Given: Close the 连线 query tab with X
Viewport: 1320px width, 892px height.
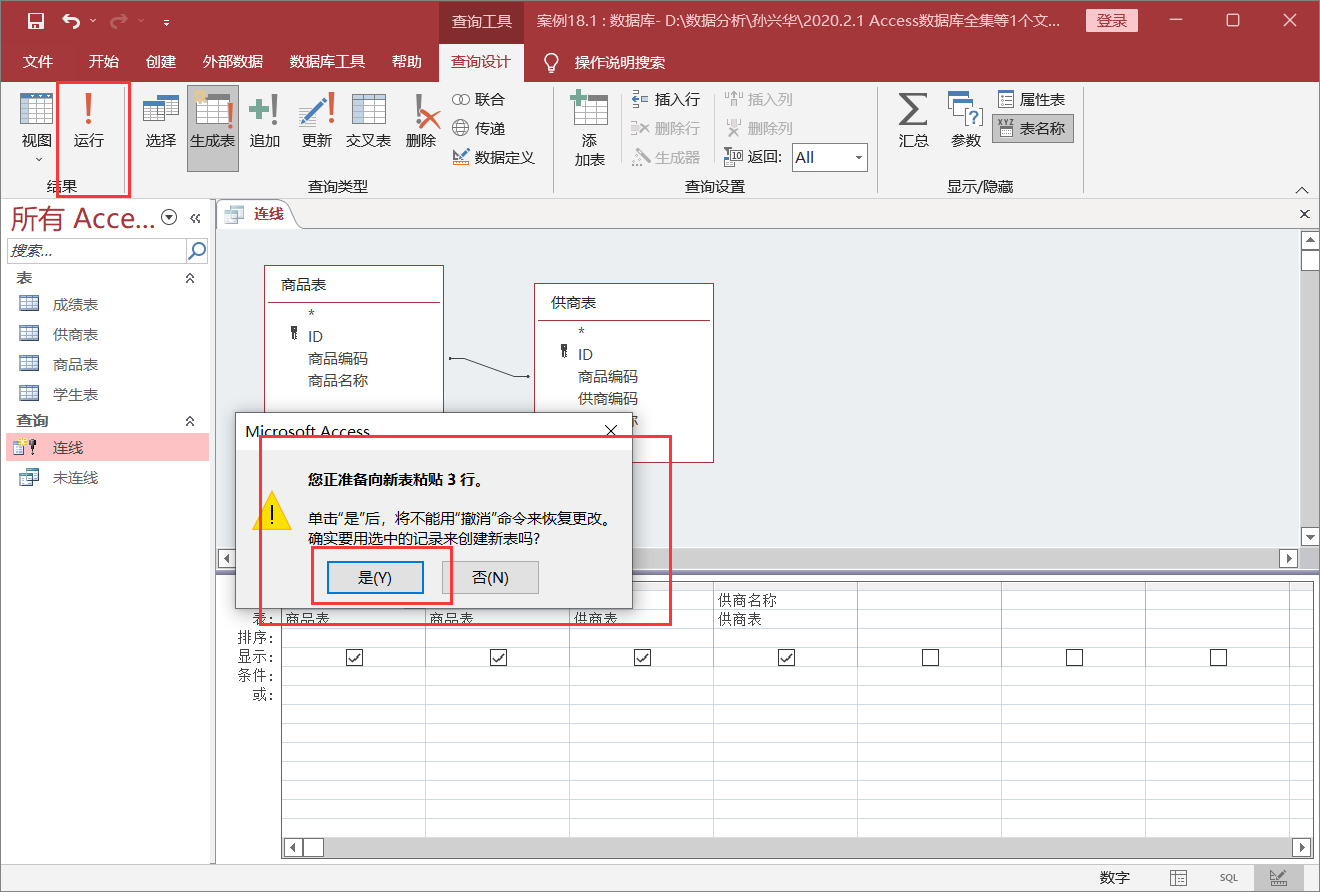Looking at the screenshot, I should [1304, 214].
